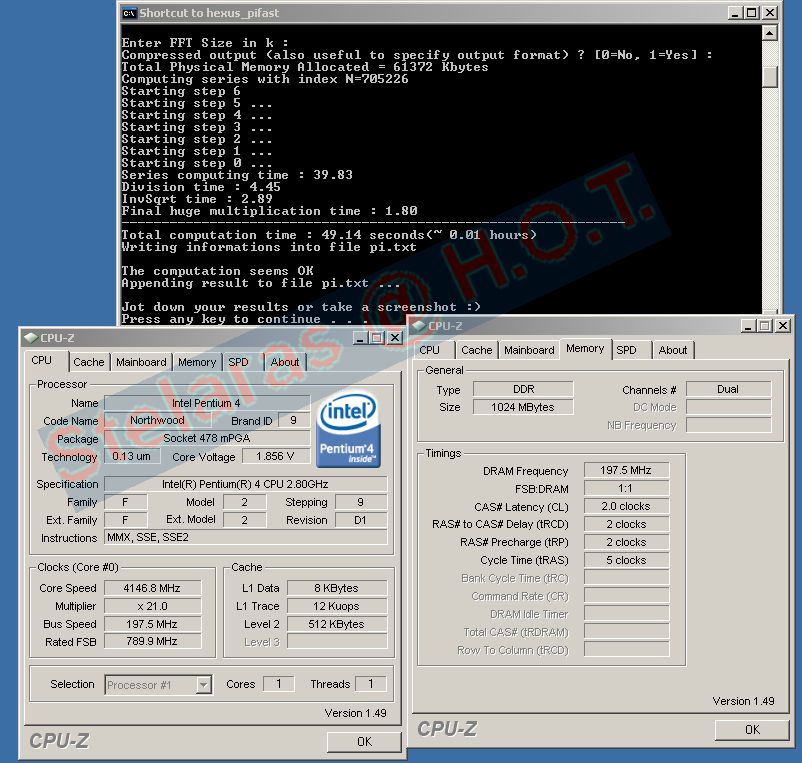This screenshot has width=802, height=763.
Task: Switch to Mainboard tab in right CPU-Z window
Action: click(x=529, y=350)
